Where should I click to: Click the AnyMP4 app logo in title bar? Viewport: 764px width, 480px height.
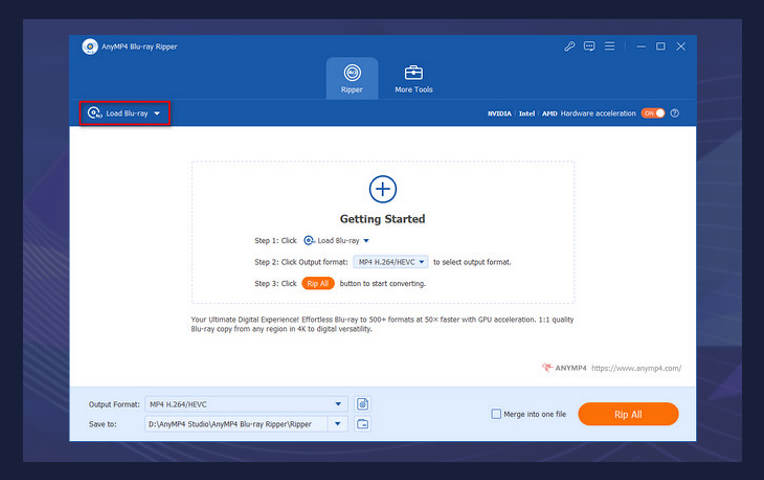[x=90, y=46]
